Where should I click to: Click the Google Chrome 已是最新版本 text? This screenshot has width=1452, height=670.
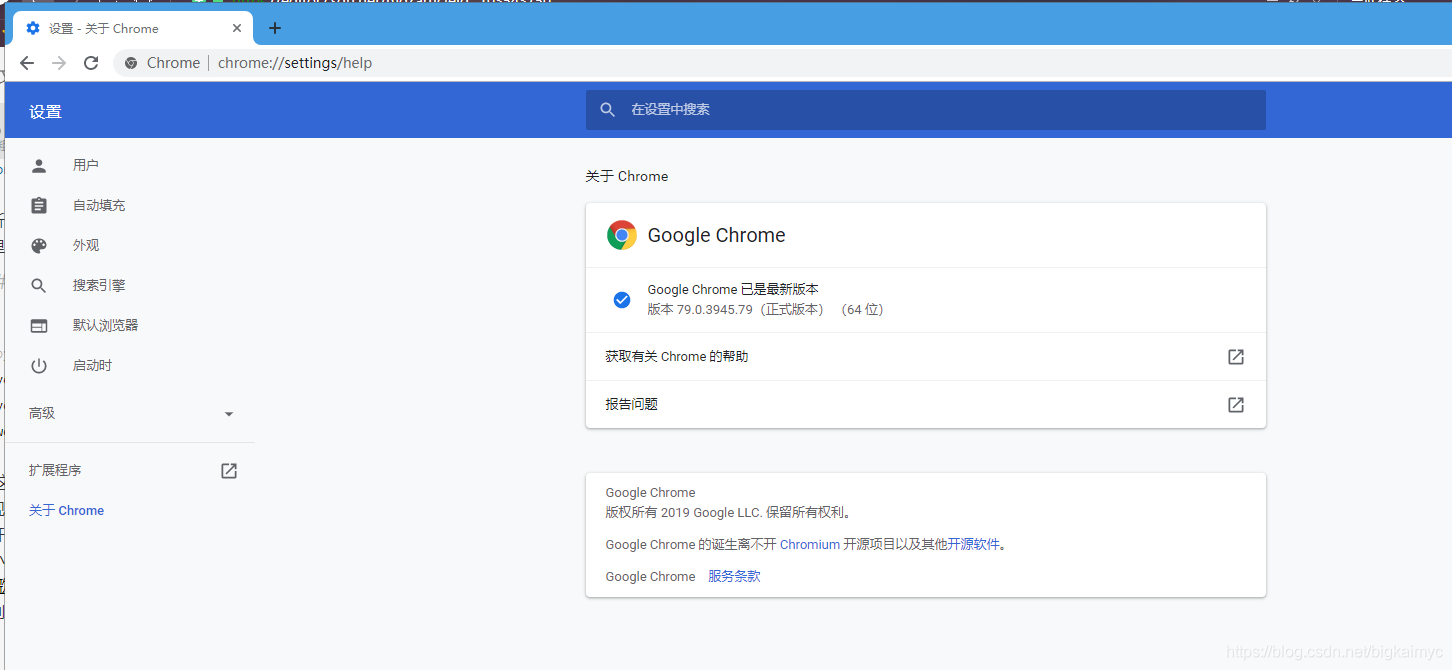click(733, 290)
